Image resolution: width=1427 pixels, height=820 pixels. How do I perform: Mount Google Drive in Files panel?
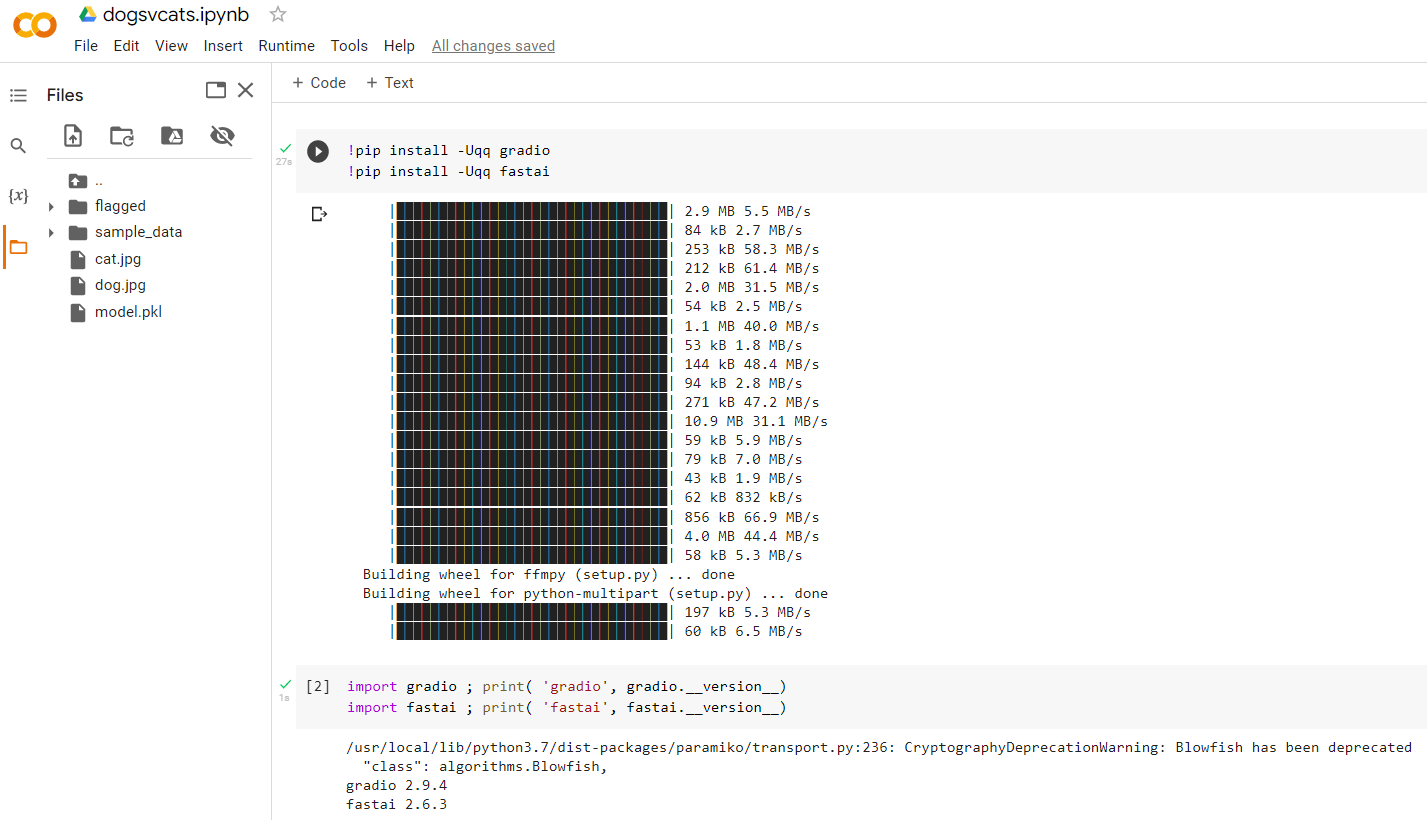pos(172,136)
